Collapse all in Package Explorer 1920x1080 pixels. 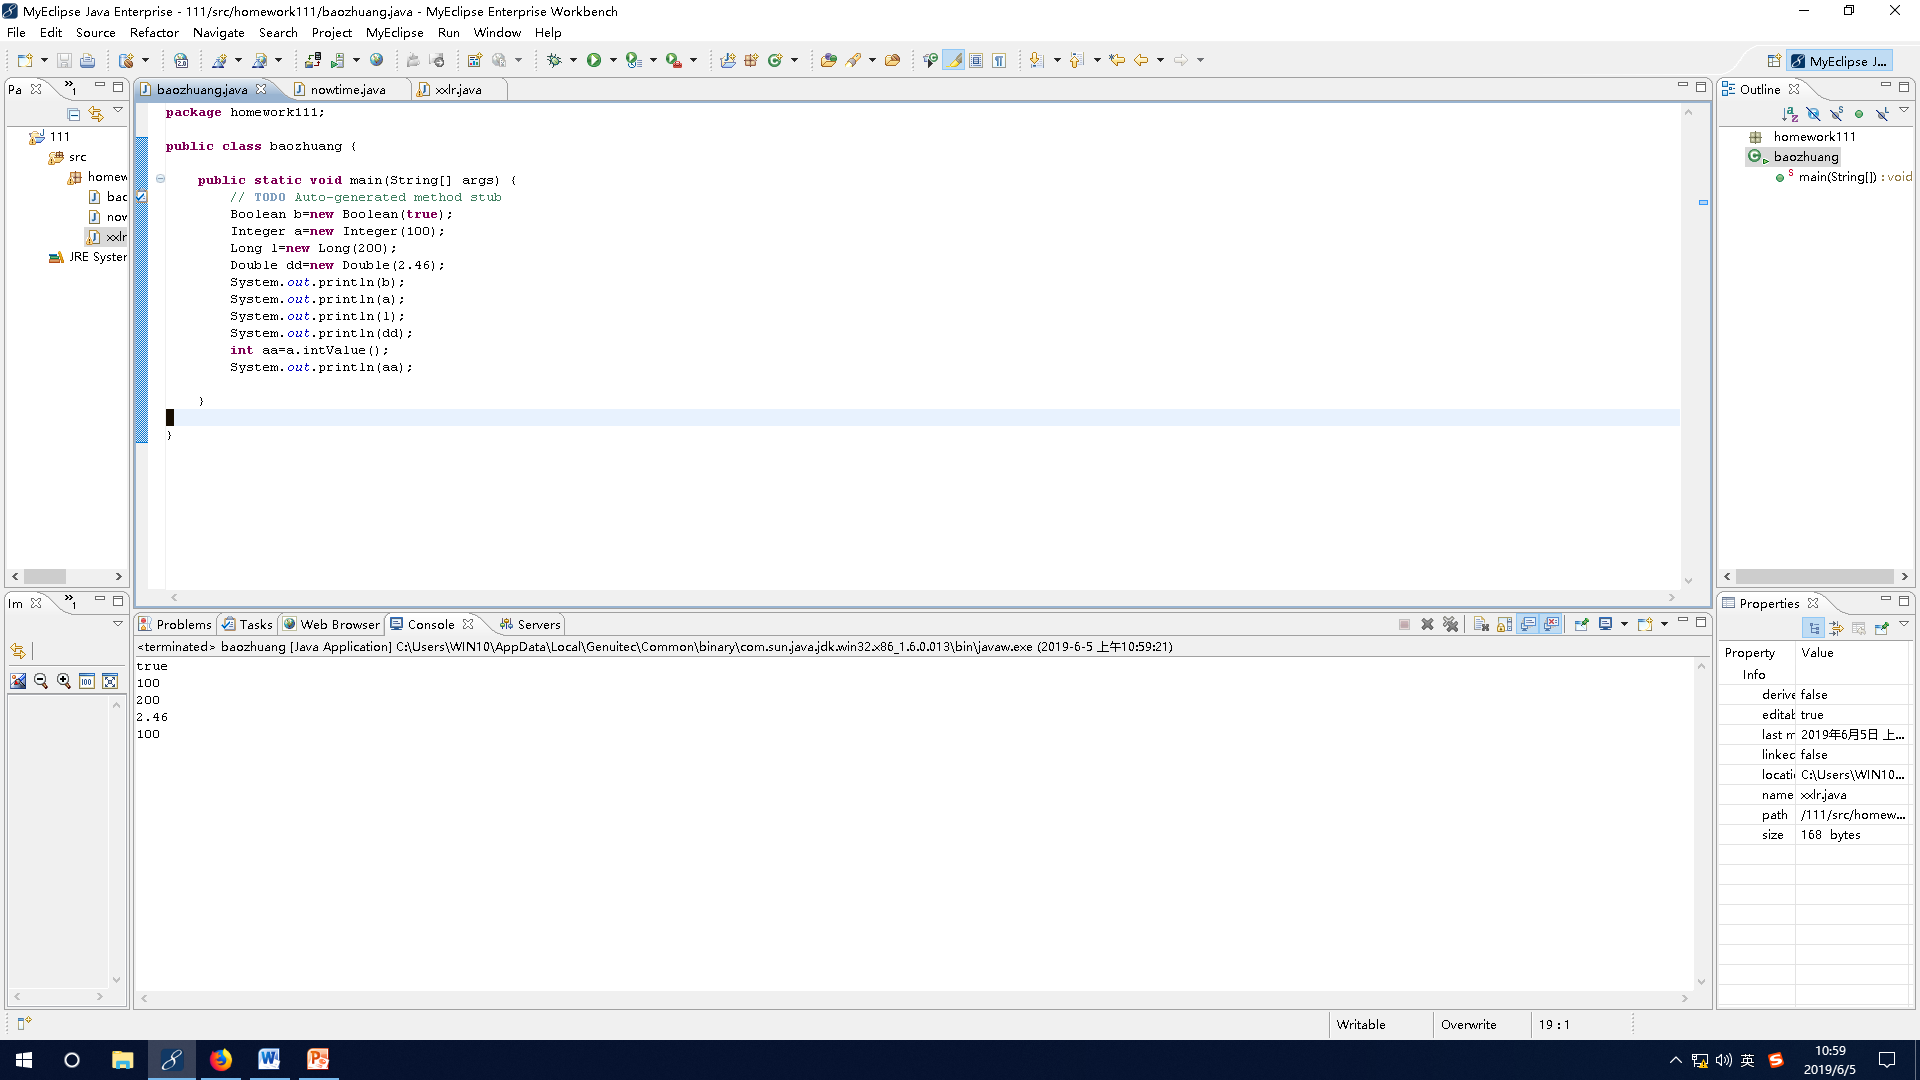[x=73, y=114]
